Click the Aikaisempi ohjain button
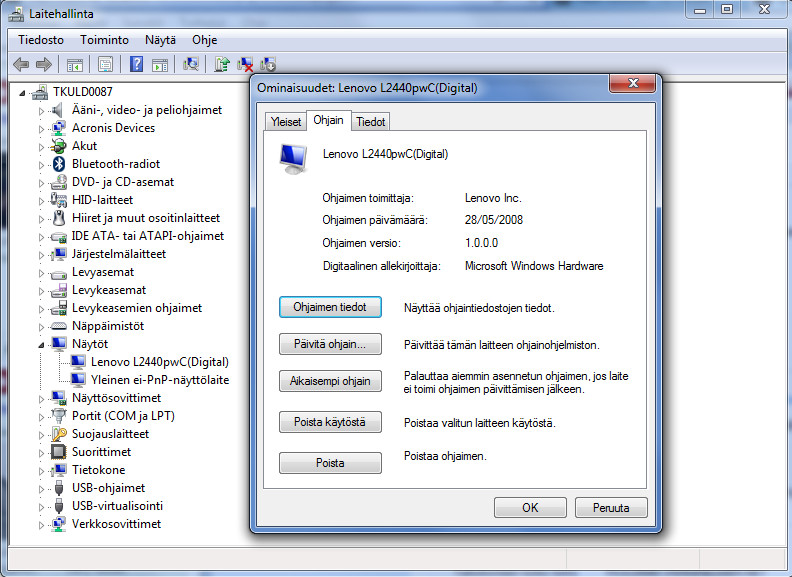Screen dimensions: 792x577 [x=330, y=381]
